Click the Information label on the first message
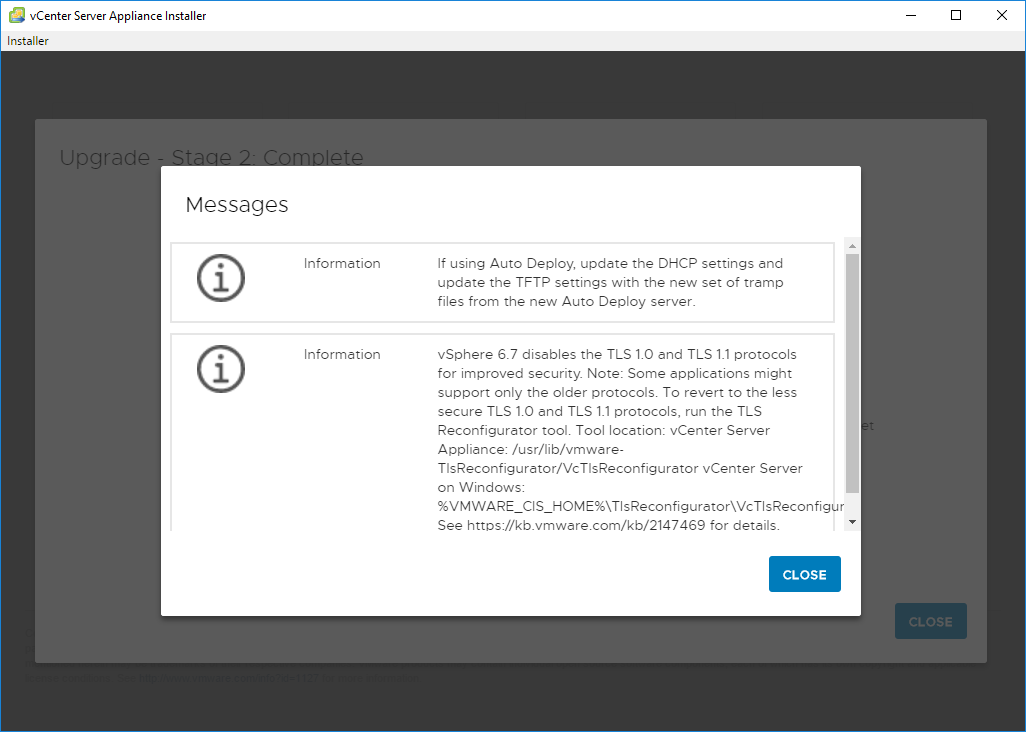Image resolution: width=1026 pixels, height=732 pixels. click(342, 263)
